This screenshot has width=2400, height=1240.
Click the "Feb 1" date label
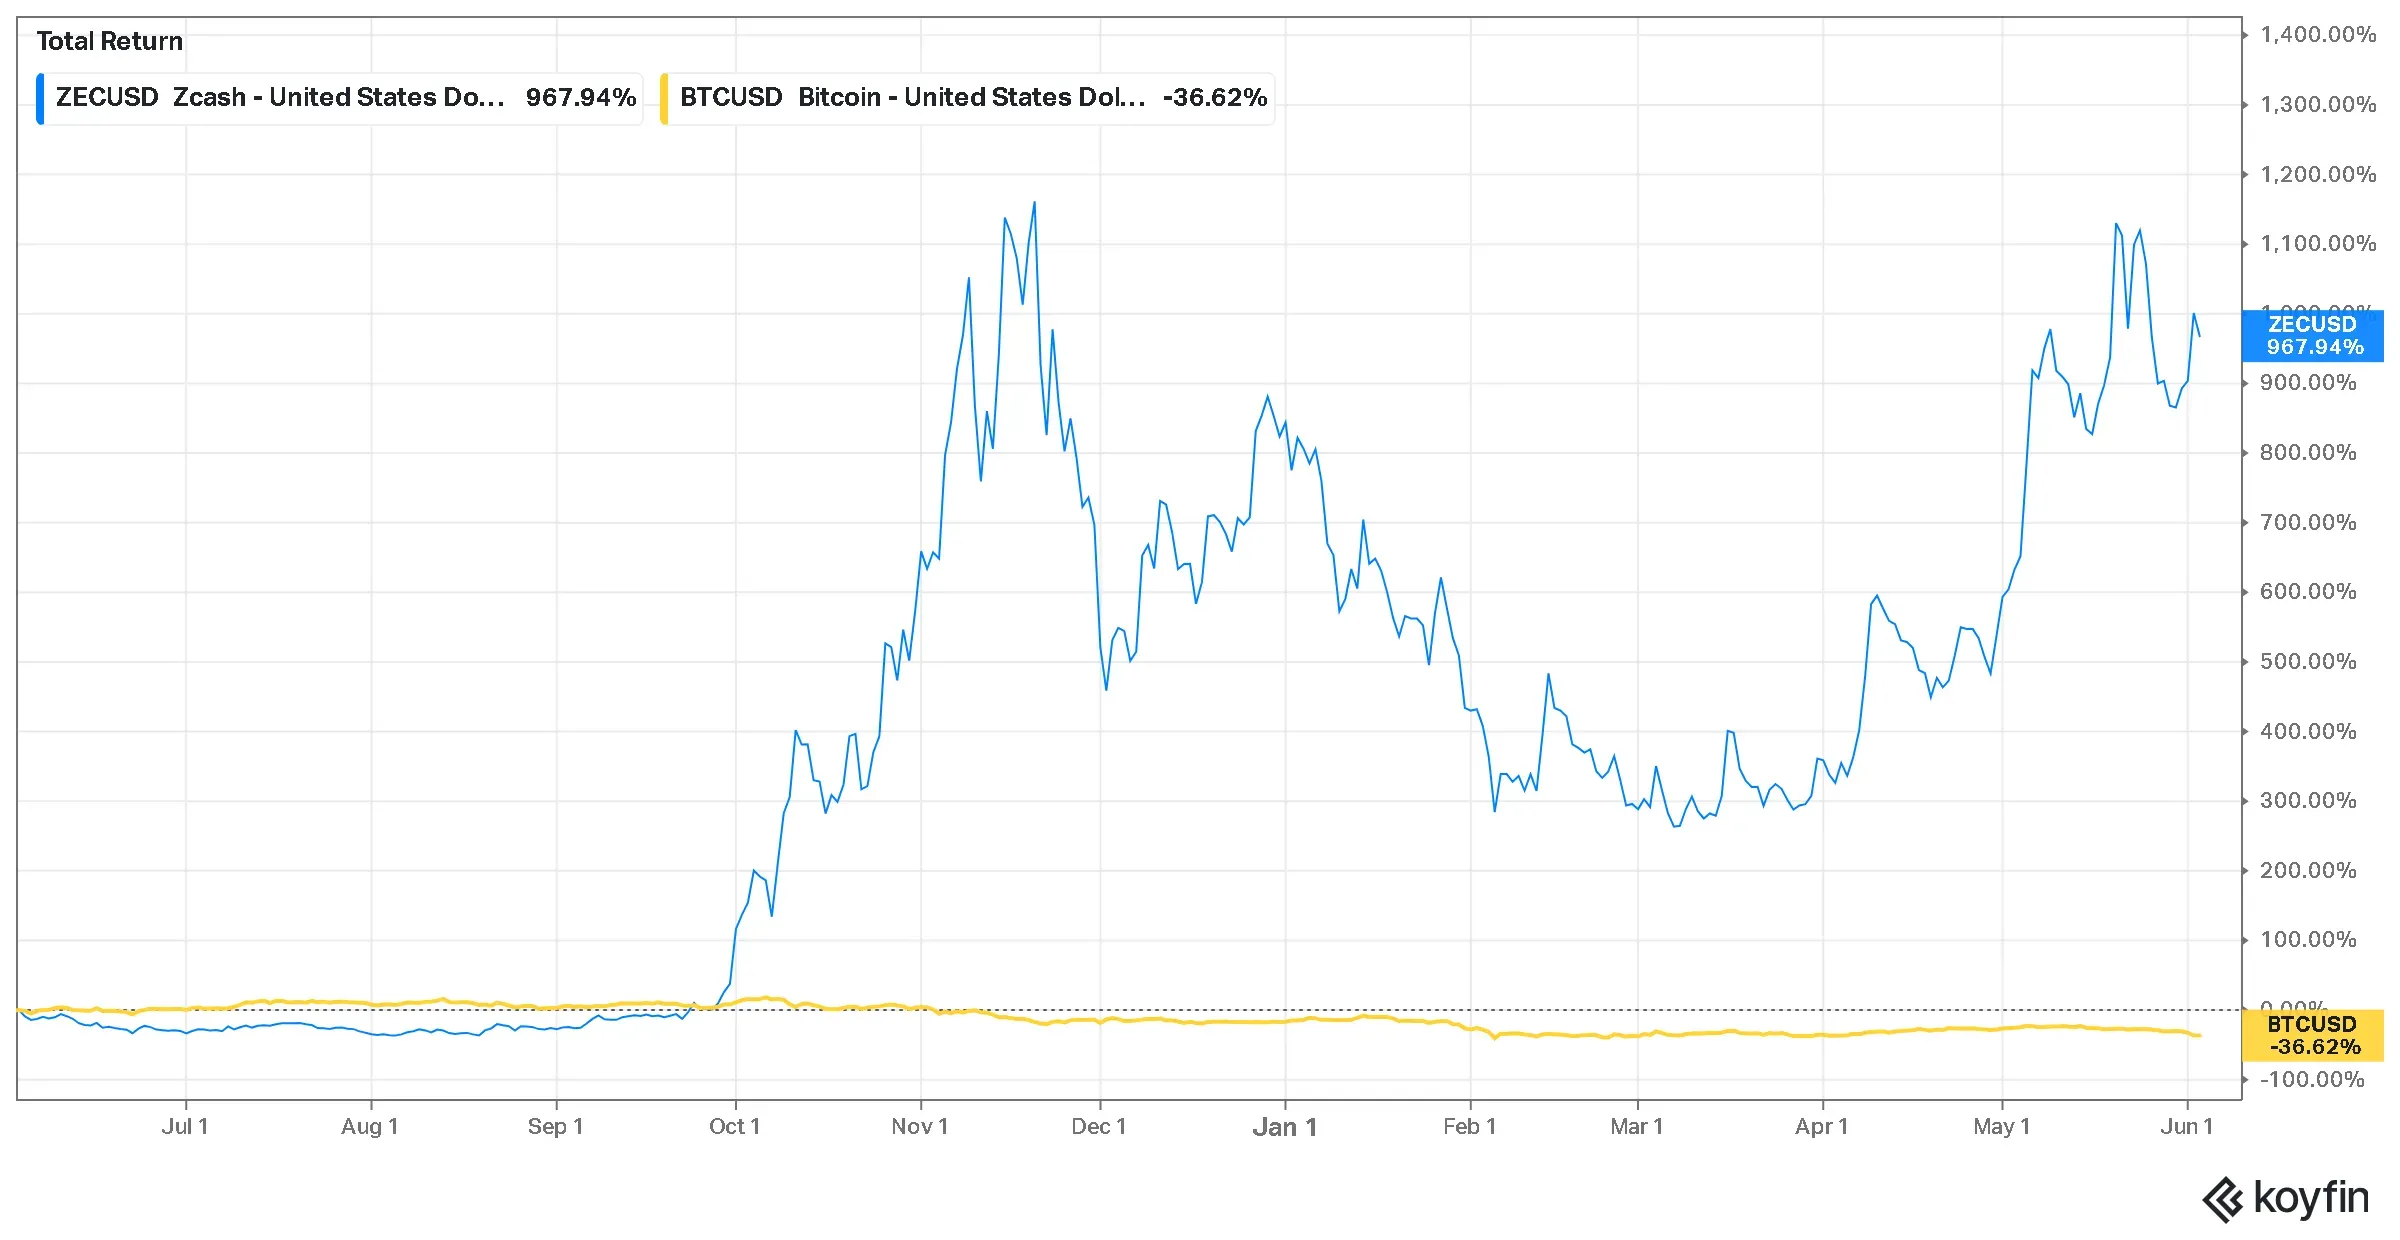1470,1127
